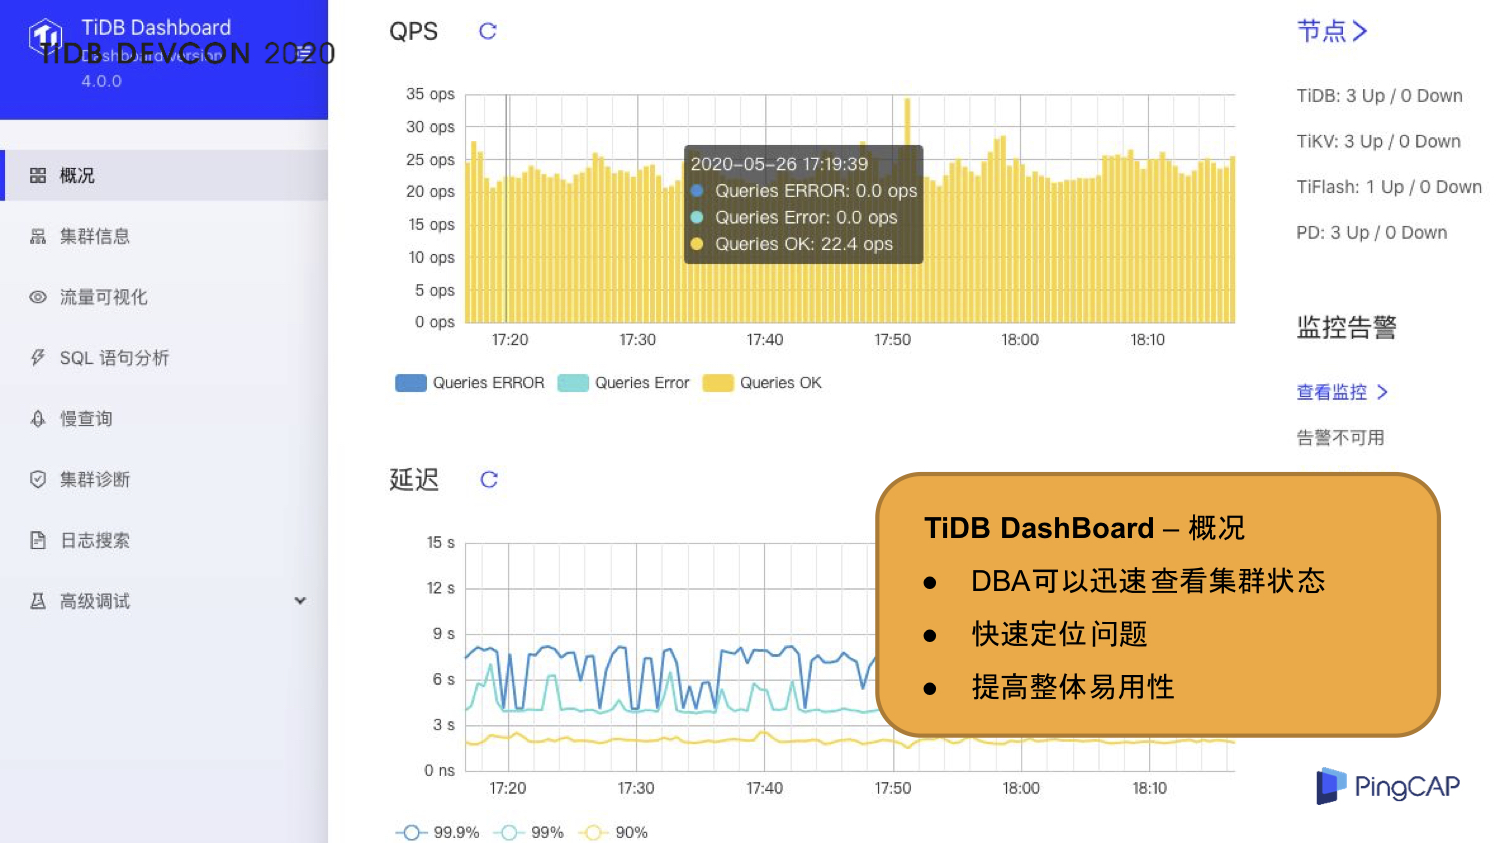The image size is (1500, 843).
Task: Toggle the Queries OK legend series
Action: click(762, 383)
